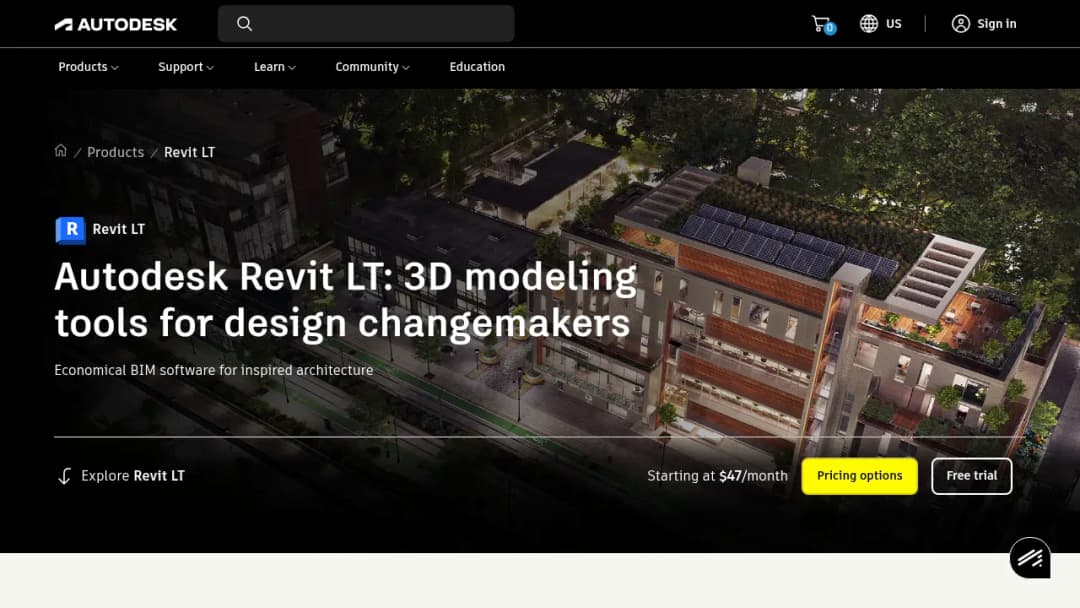Screen dimensions: 1080x608
Task: Expand the Community menu
Action: click(373, 67)
